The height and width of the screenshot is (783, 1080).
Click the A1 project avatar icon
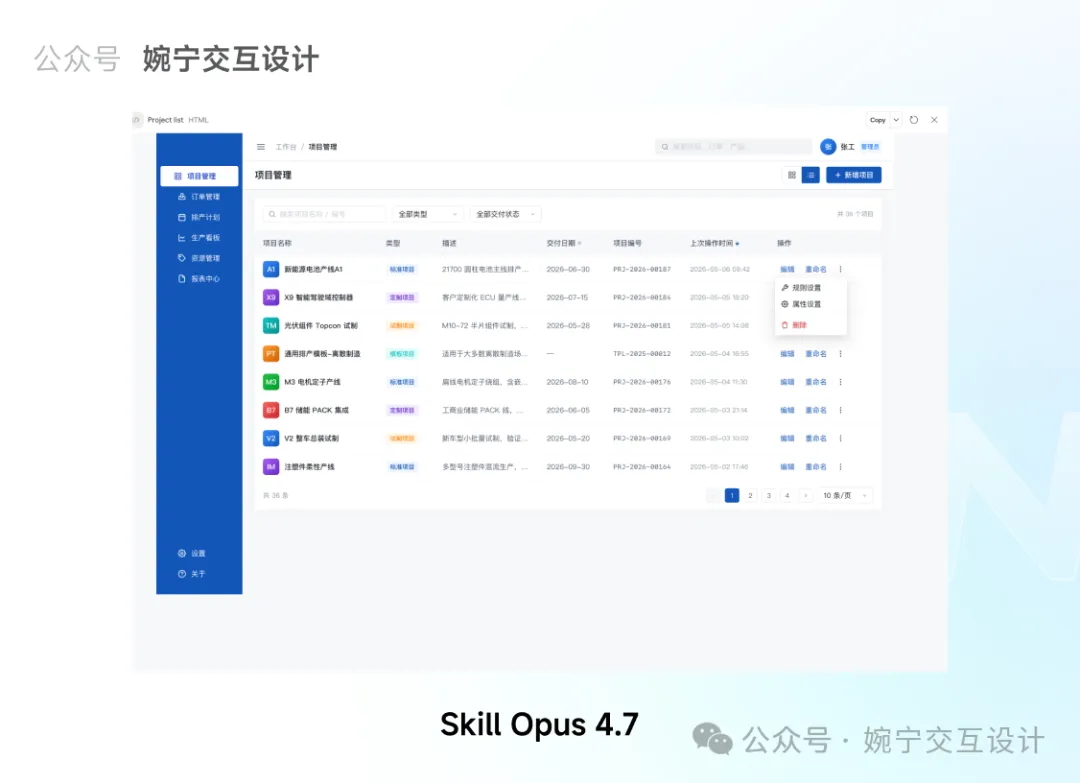click(x=271, y=269)
